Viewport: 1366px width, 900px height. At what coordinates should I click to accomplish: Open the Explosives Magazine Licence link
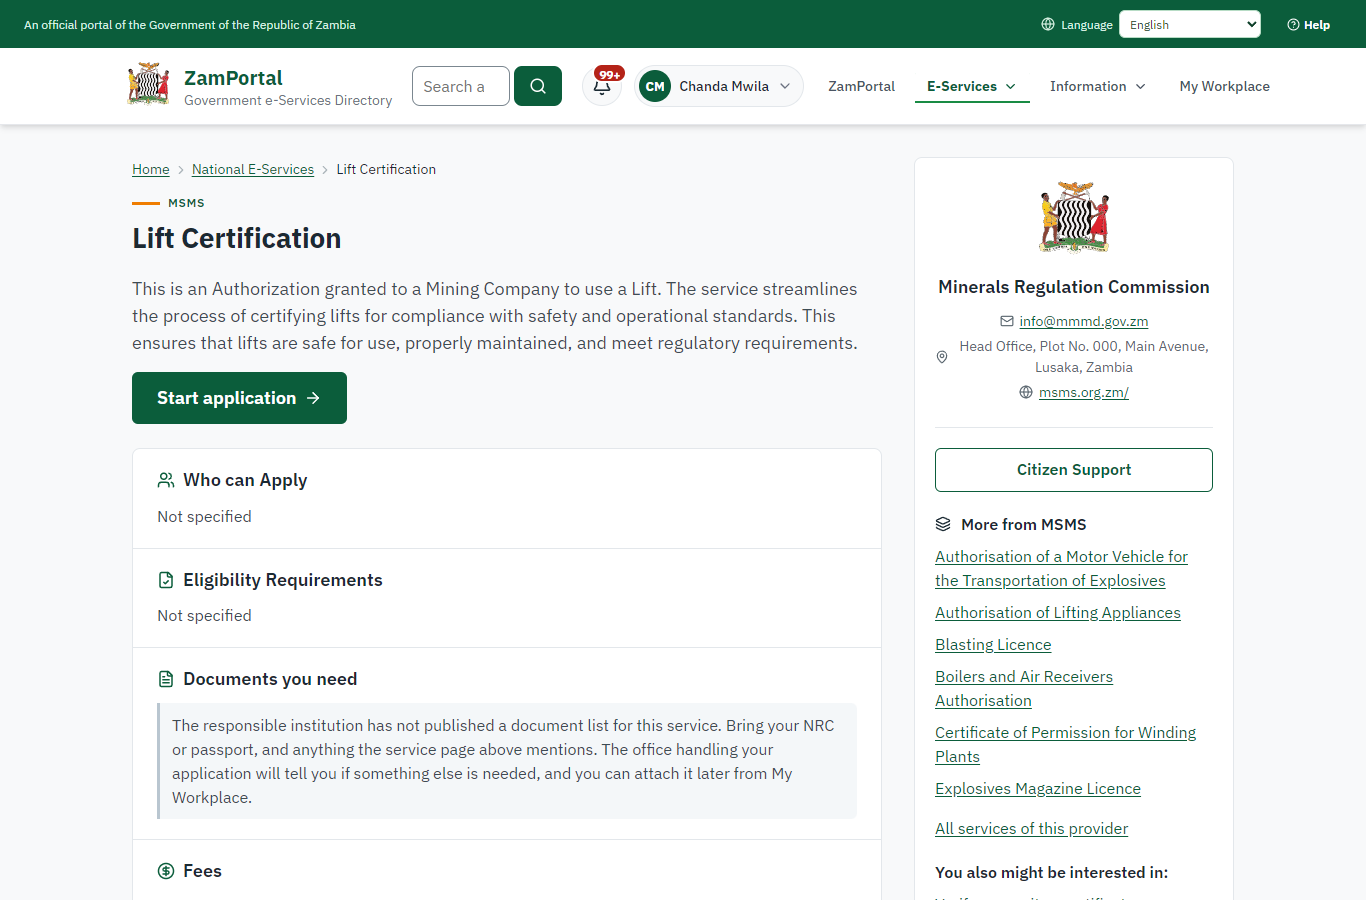pos(1038,789)
